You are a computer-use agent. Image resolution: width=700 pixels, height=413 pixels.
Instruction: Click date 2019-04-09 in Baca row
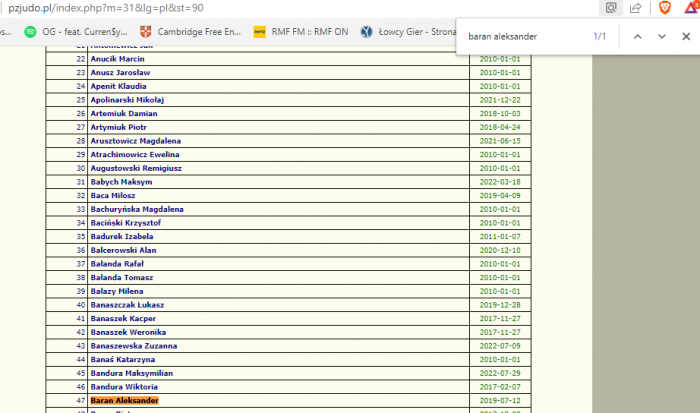coord(500,196)
